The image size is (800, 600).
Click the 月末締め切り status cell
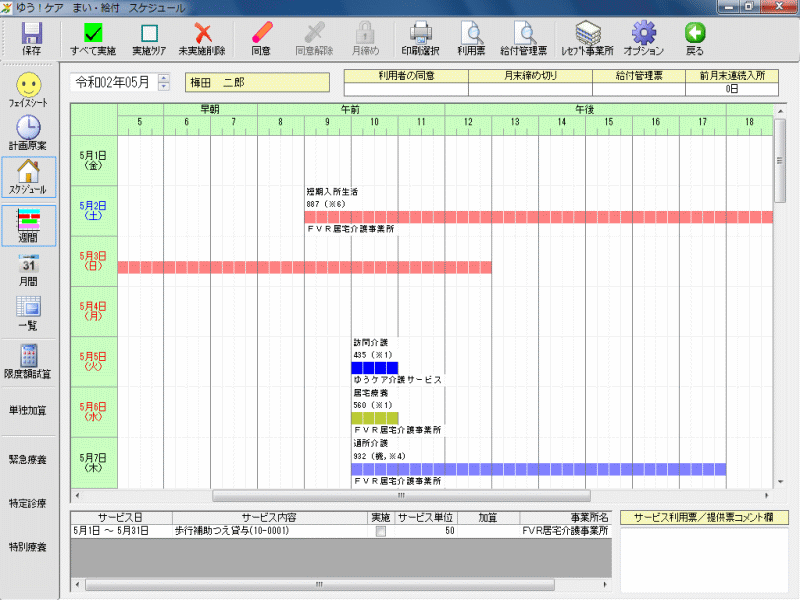[x=530, y=89]
